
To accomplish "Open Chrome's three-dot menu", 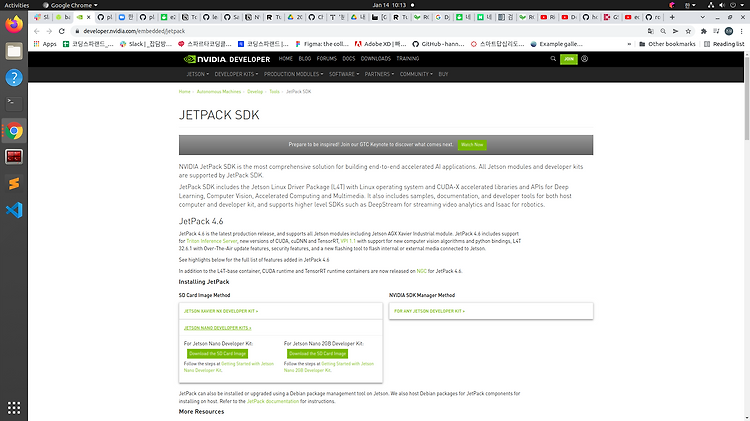I will click(741, 31).
